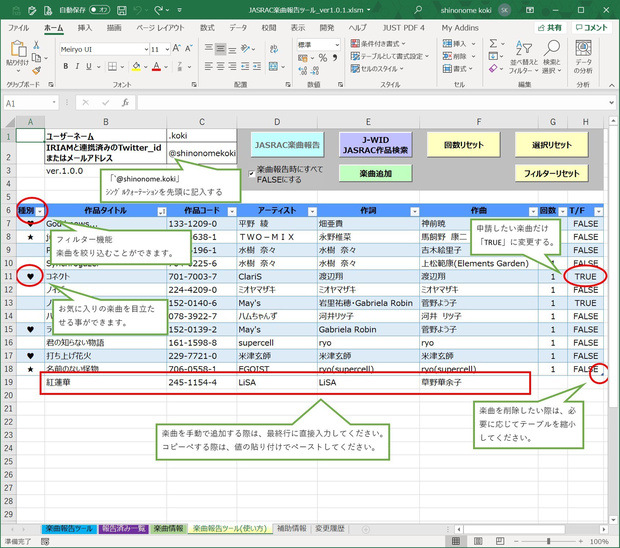620x548 pixels.
Task: Apply bold formatting with B button
Action: (66, 66)
